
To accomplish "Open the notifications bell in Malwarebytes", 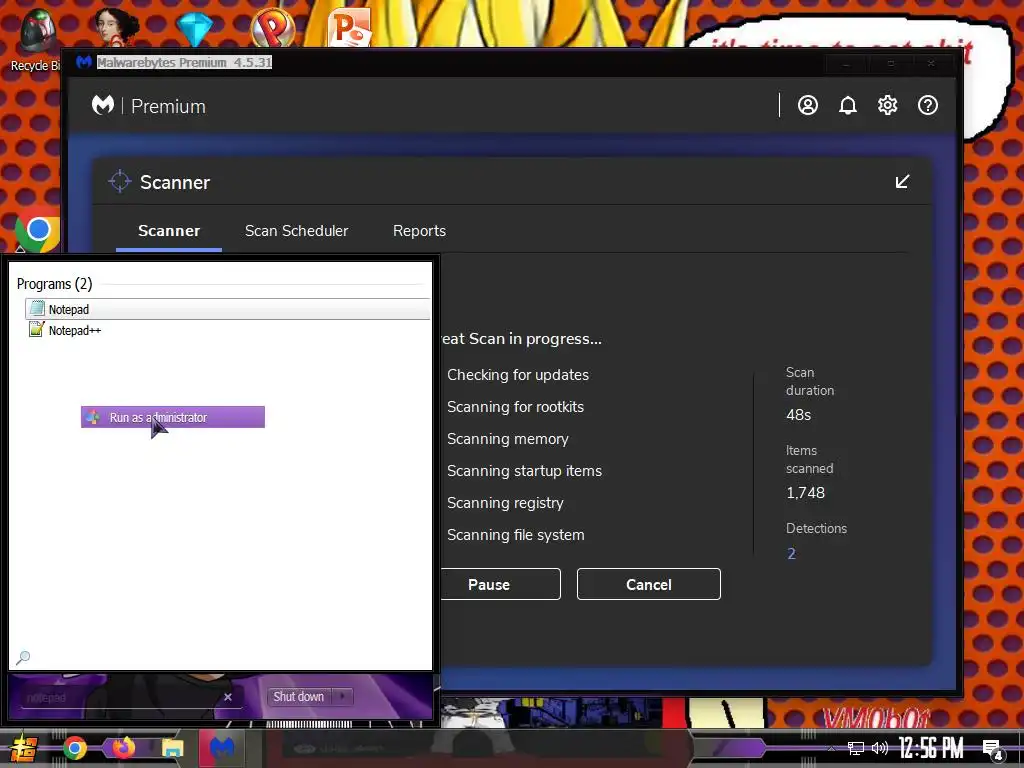I will [x=847, y=105].
